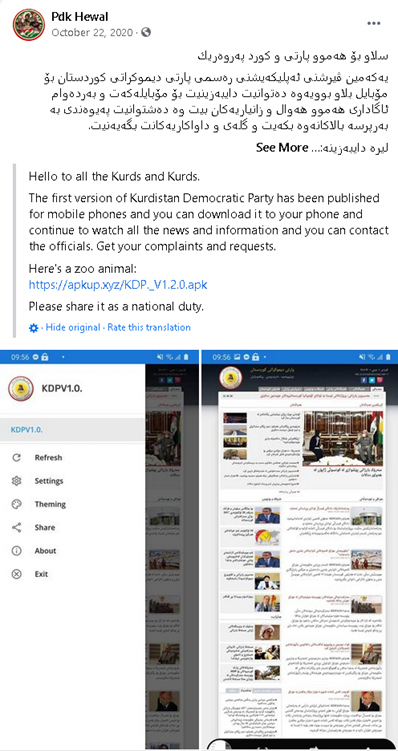398x751 pixels.
Task: Click the Share icon in app drawer
Action: [17, 527]
